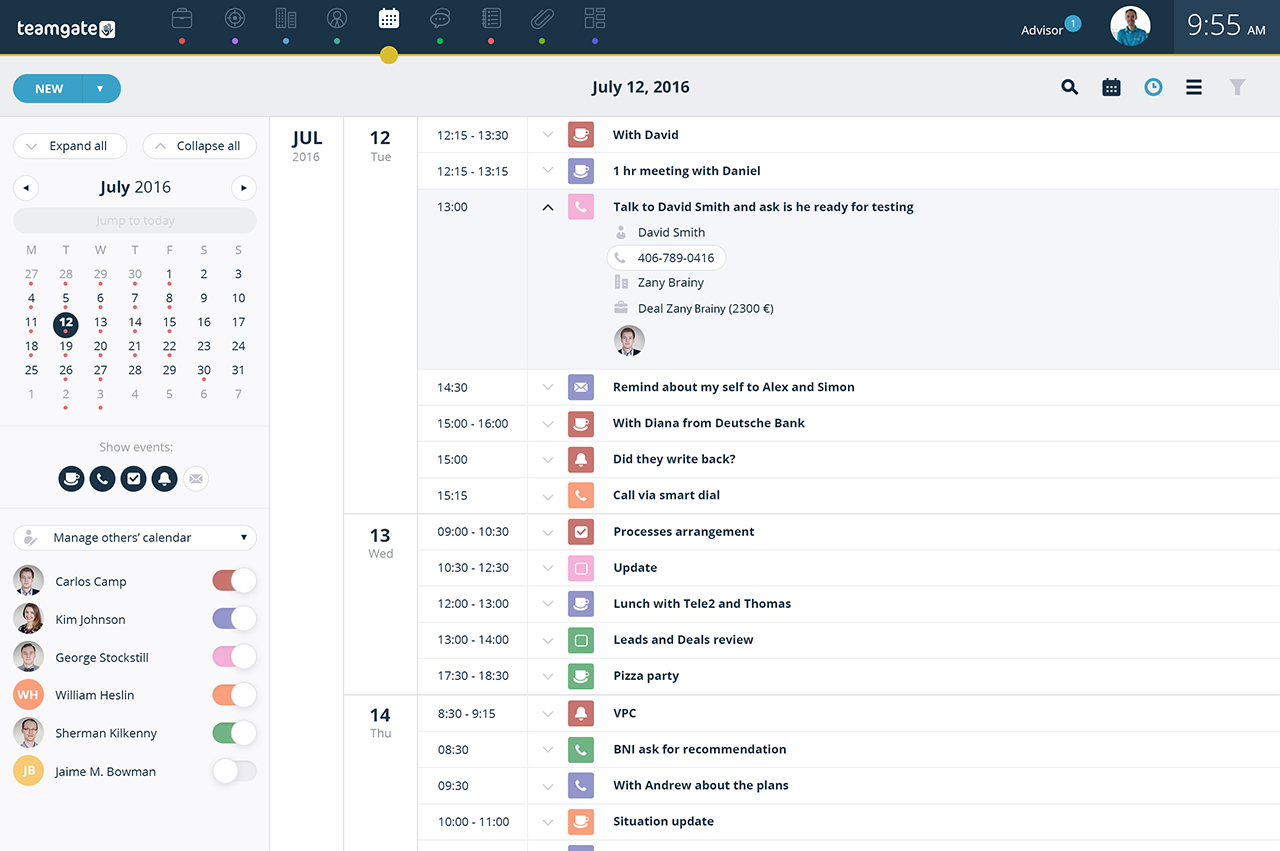The image size is (1280, 851).
Task: Open the NEW button dropdown arrow
Action: pos(101,89)
